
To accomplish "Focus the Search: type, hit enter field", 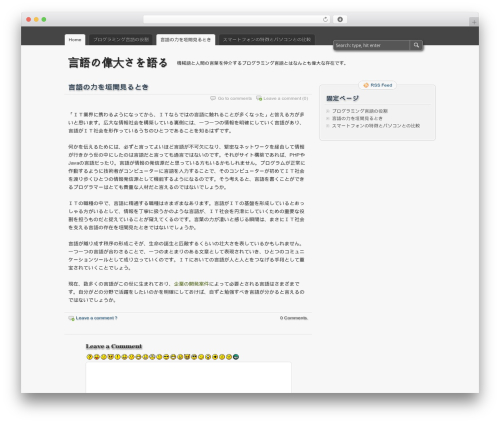I will pos(372,45).
